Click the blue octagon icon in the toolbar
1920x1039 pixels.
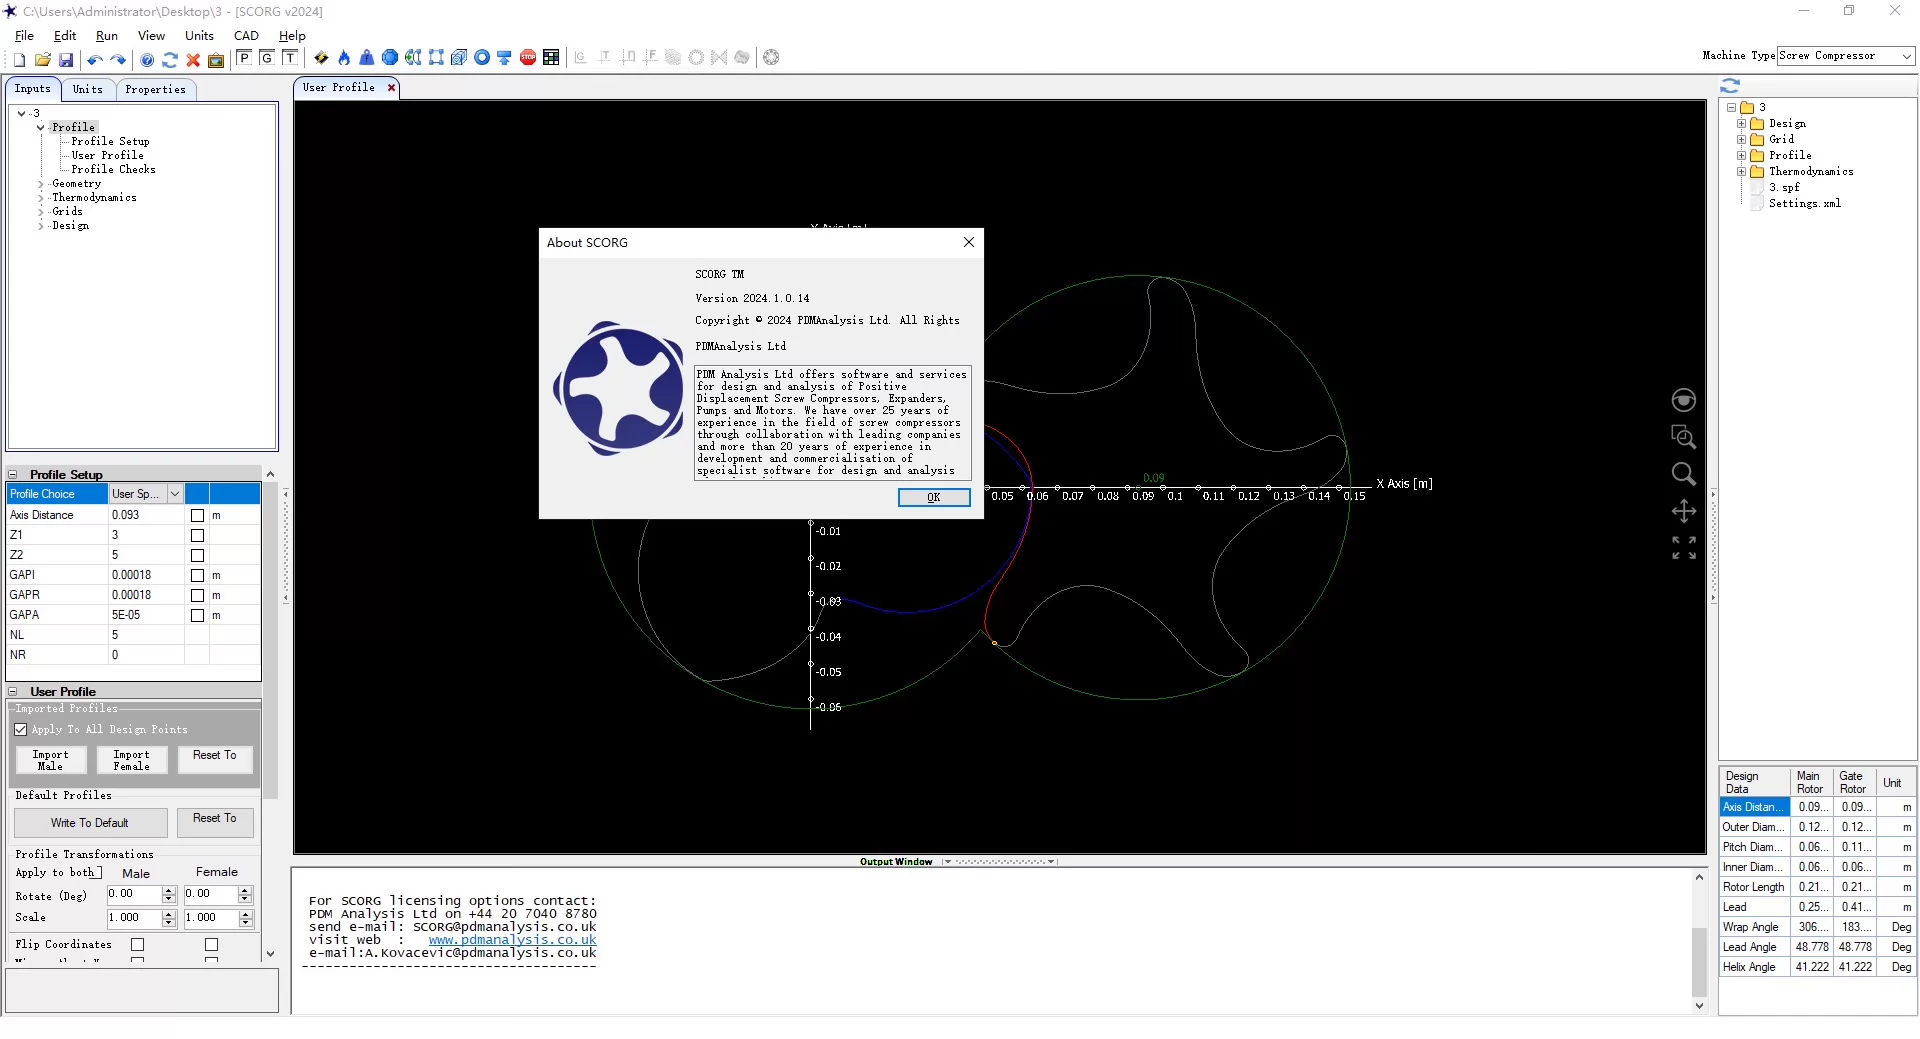[x=390, y=58]
